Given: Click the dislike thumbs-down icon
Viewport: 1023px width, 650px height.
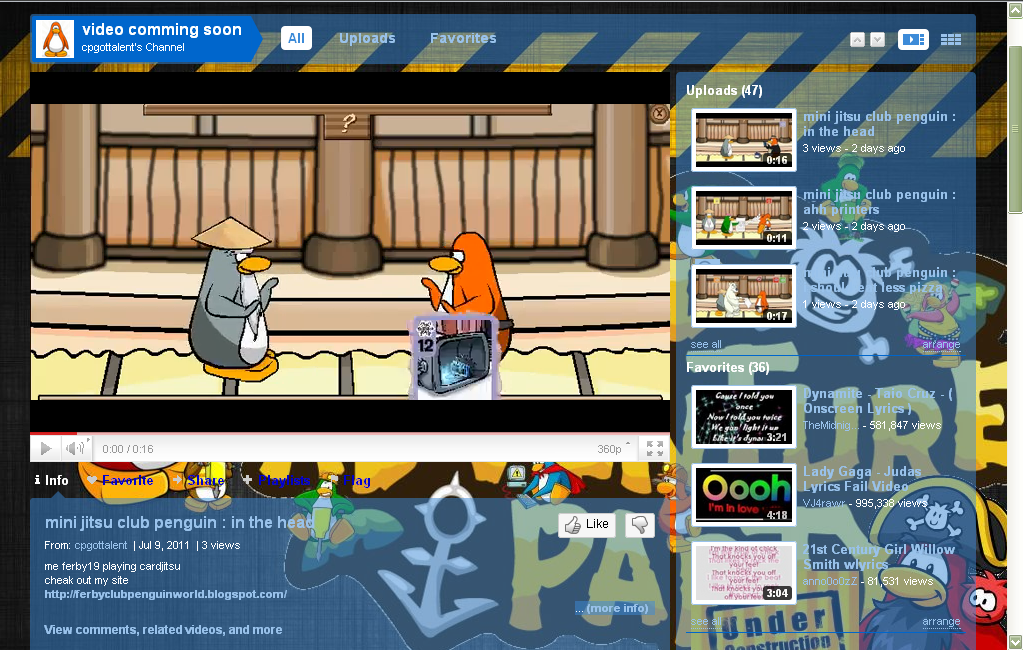Looking at the screenshot, I should 639,524.
